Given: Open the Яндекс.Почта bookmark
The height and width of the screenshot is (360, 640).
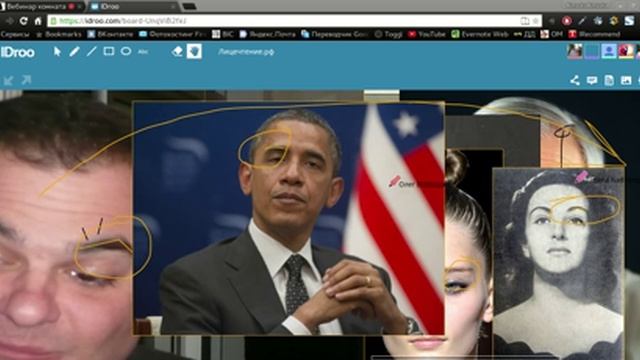Looking at the screenshot, I should tap(267, 34).
